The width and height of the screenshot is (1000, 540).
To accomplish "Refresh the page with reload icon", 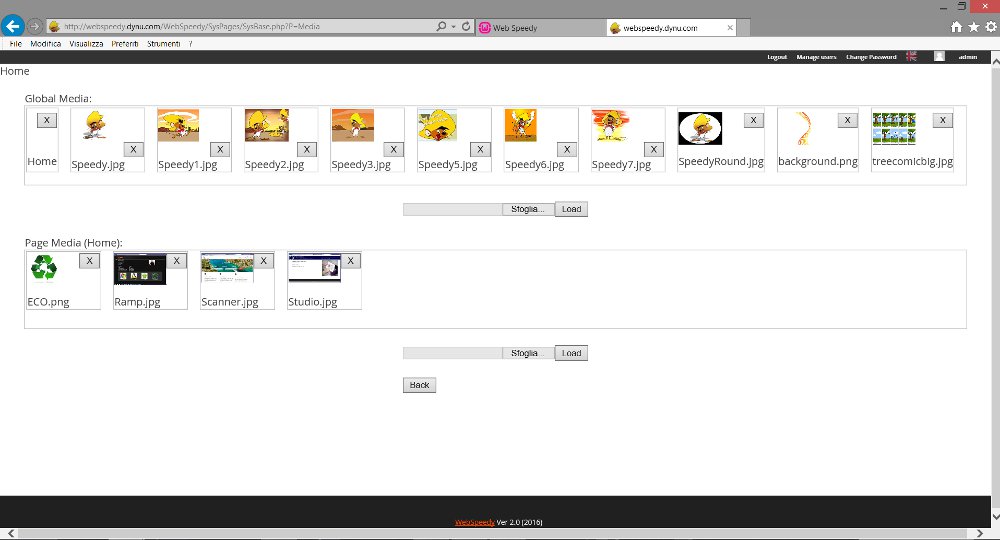I will click(466, 26).
